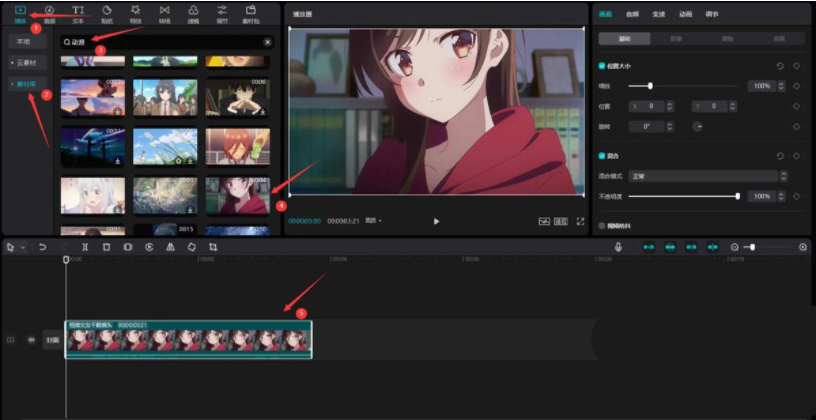Click the X position stepper arrows
The width and height of the screenshot is (816, 420).
click(670, 106)
